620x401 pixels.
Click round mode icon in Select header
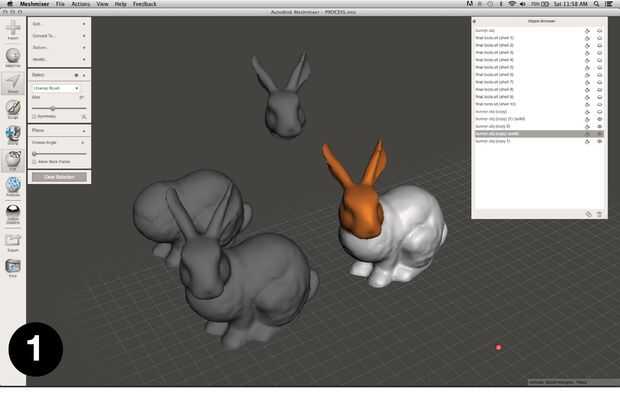pyautogui.click(x=76, y=75)
